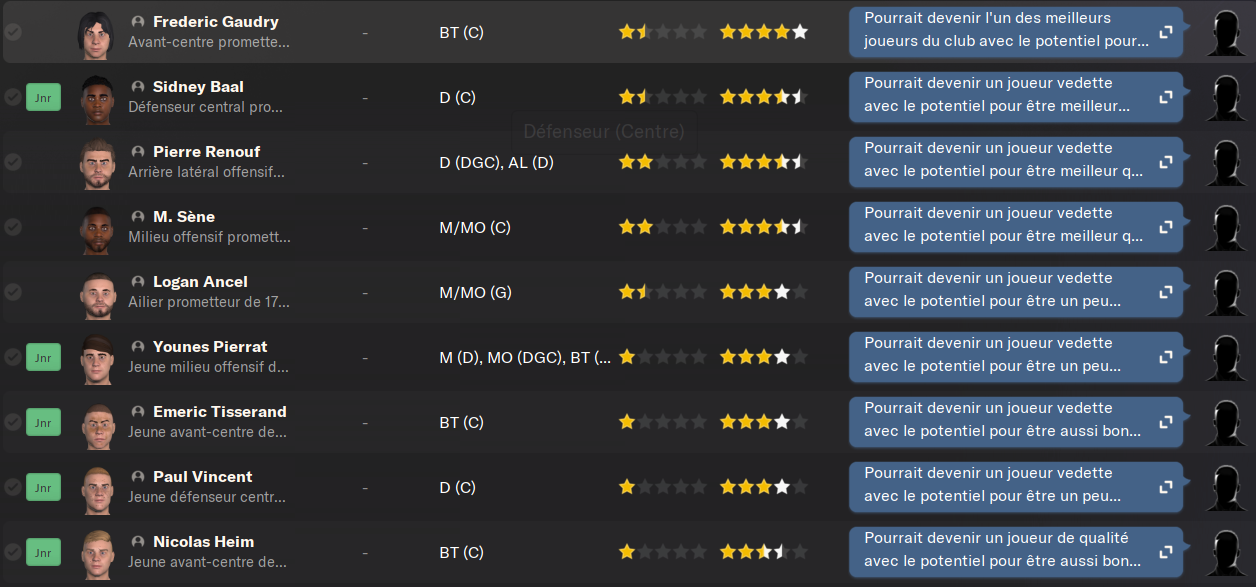Click the scout silhouette icon in Nicolas Heim's row
Screen dimensions: 1256x587
pyautogui.click(x=1226, y=552)
